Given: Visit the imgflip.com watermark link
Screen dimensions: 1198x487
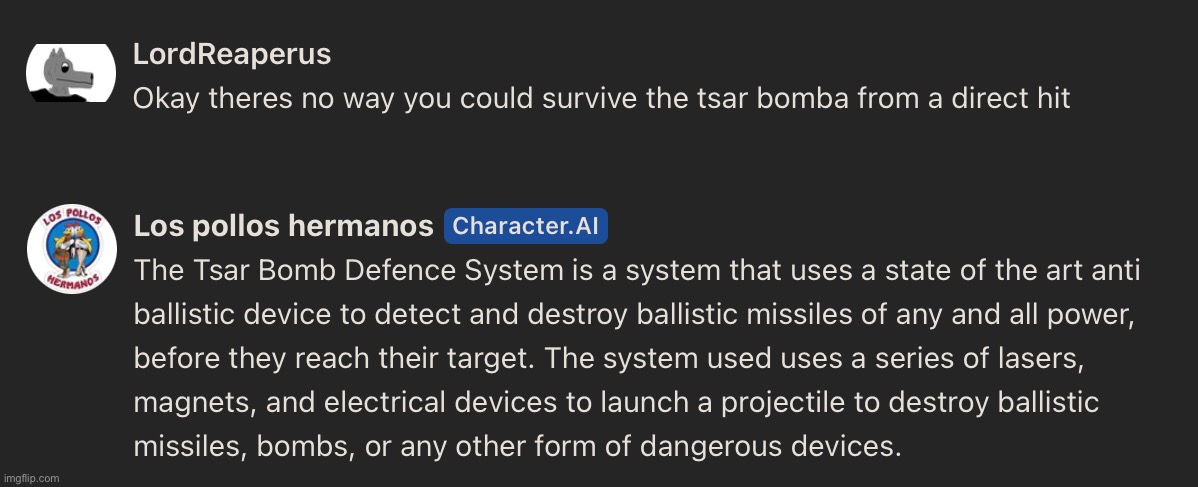Looking at the screenshot, I should [31, 478].
